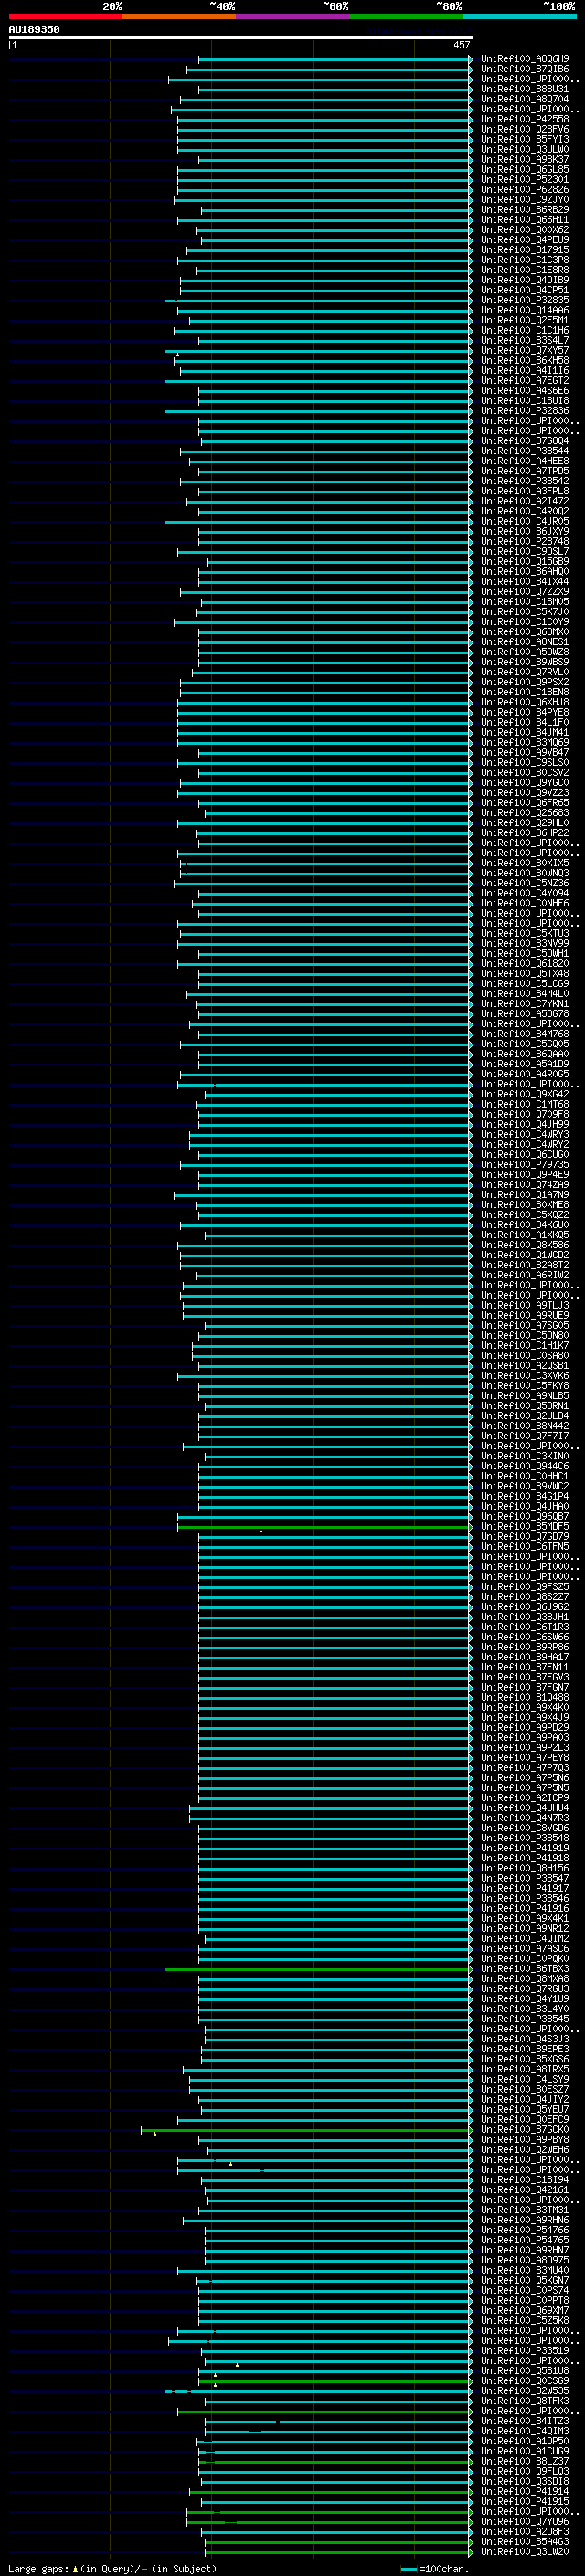The height and width of the screenshot is (2576, 585).
Task: Select the UniRef100_B5A4G3 label
Action: [x=524, y=2542]
